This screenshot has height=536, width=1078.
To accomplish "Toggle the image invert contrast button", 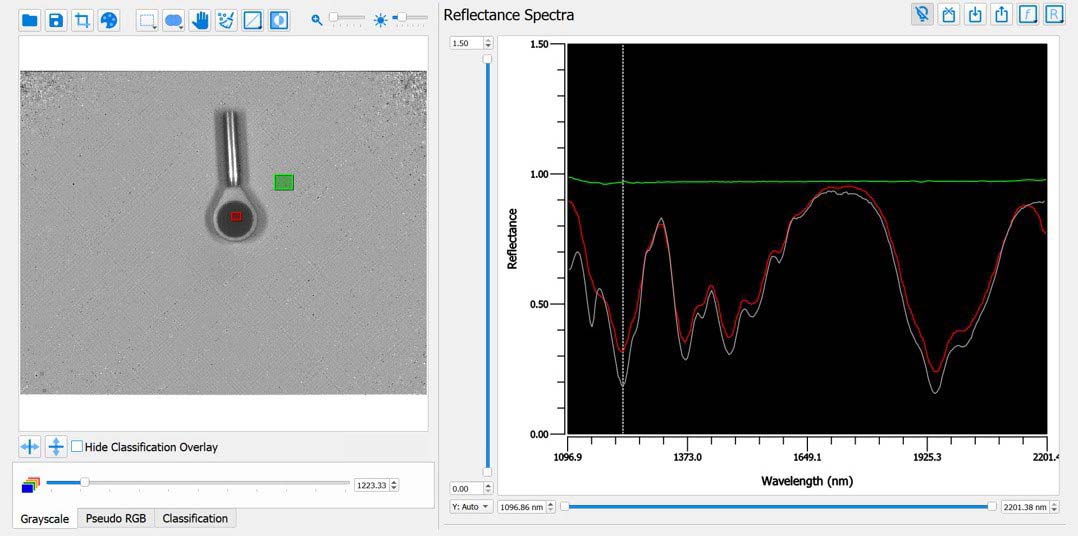I will [x=279, y=20].
